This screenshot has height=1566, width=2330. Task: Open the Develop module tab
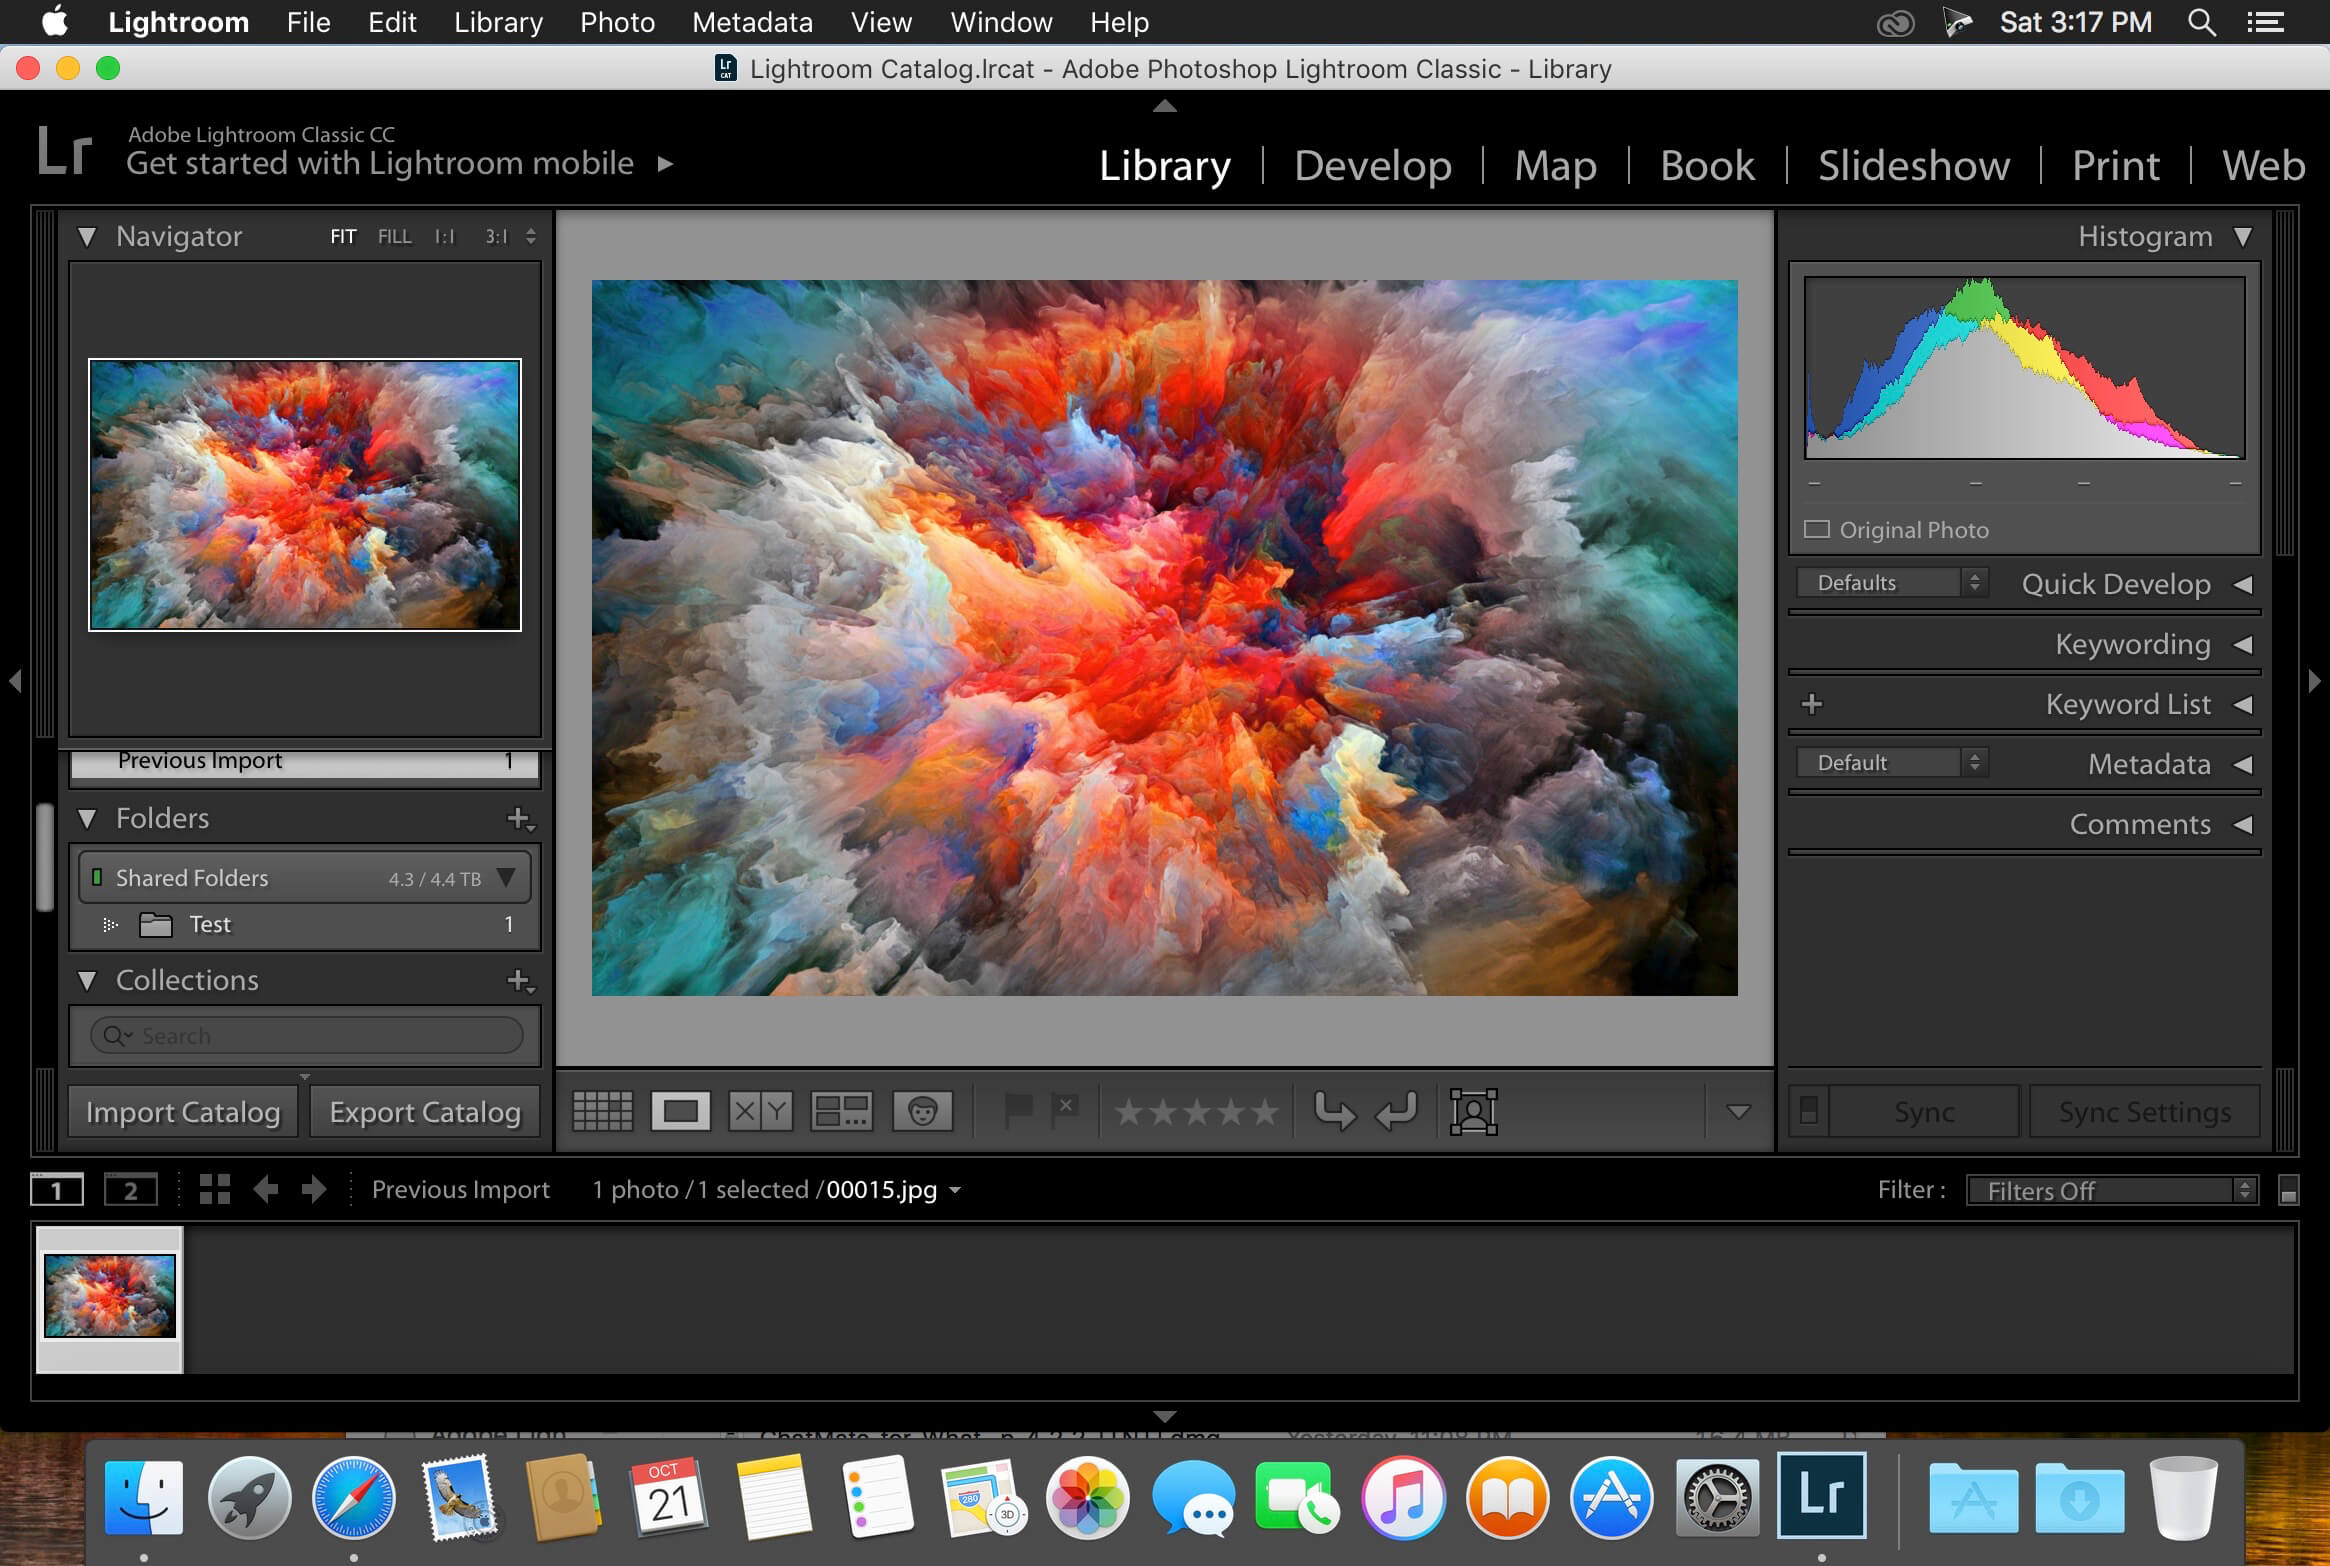(1370, 164)
